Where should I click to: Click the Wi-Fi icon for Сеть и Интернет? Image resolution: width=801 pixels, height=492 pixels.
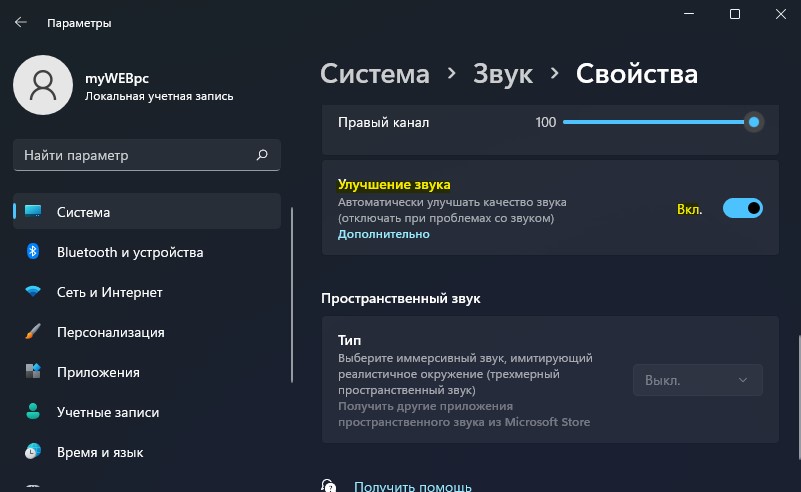(33, 291)
